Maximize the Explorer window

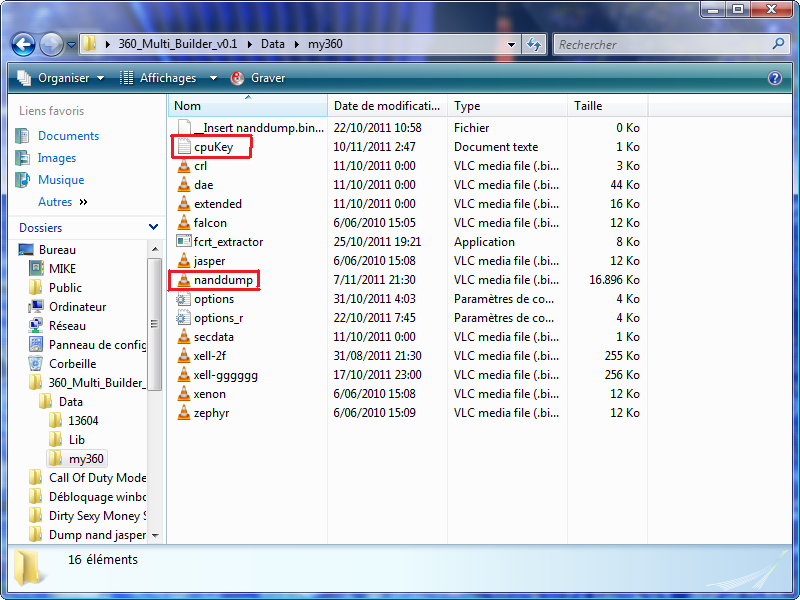[738, 9]
